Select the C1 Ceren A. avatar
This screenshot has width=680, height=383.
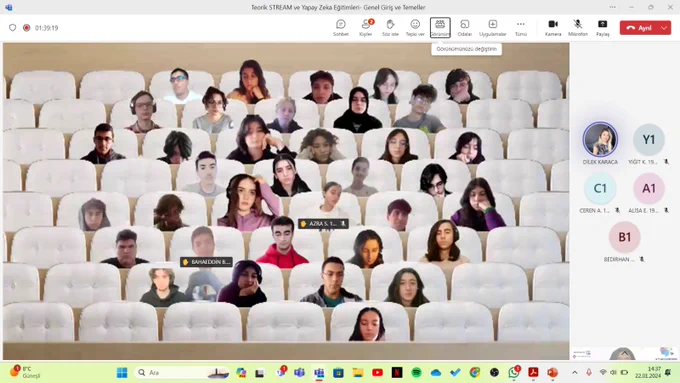600,188
